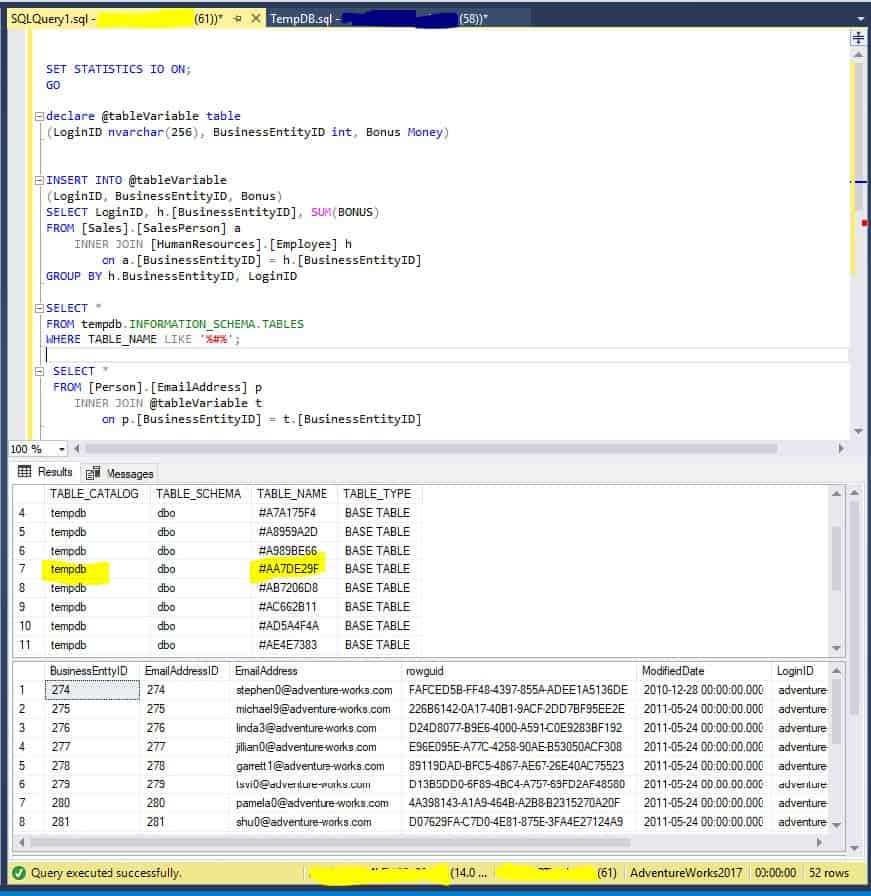Click results pane outer scrollbar up arrow
The image size is (871, 896).
point(854,492)
